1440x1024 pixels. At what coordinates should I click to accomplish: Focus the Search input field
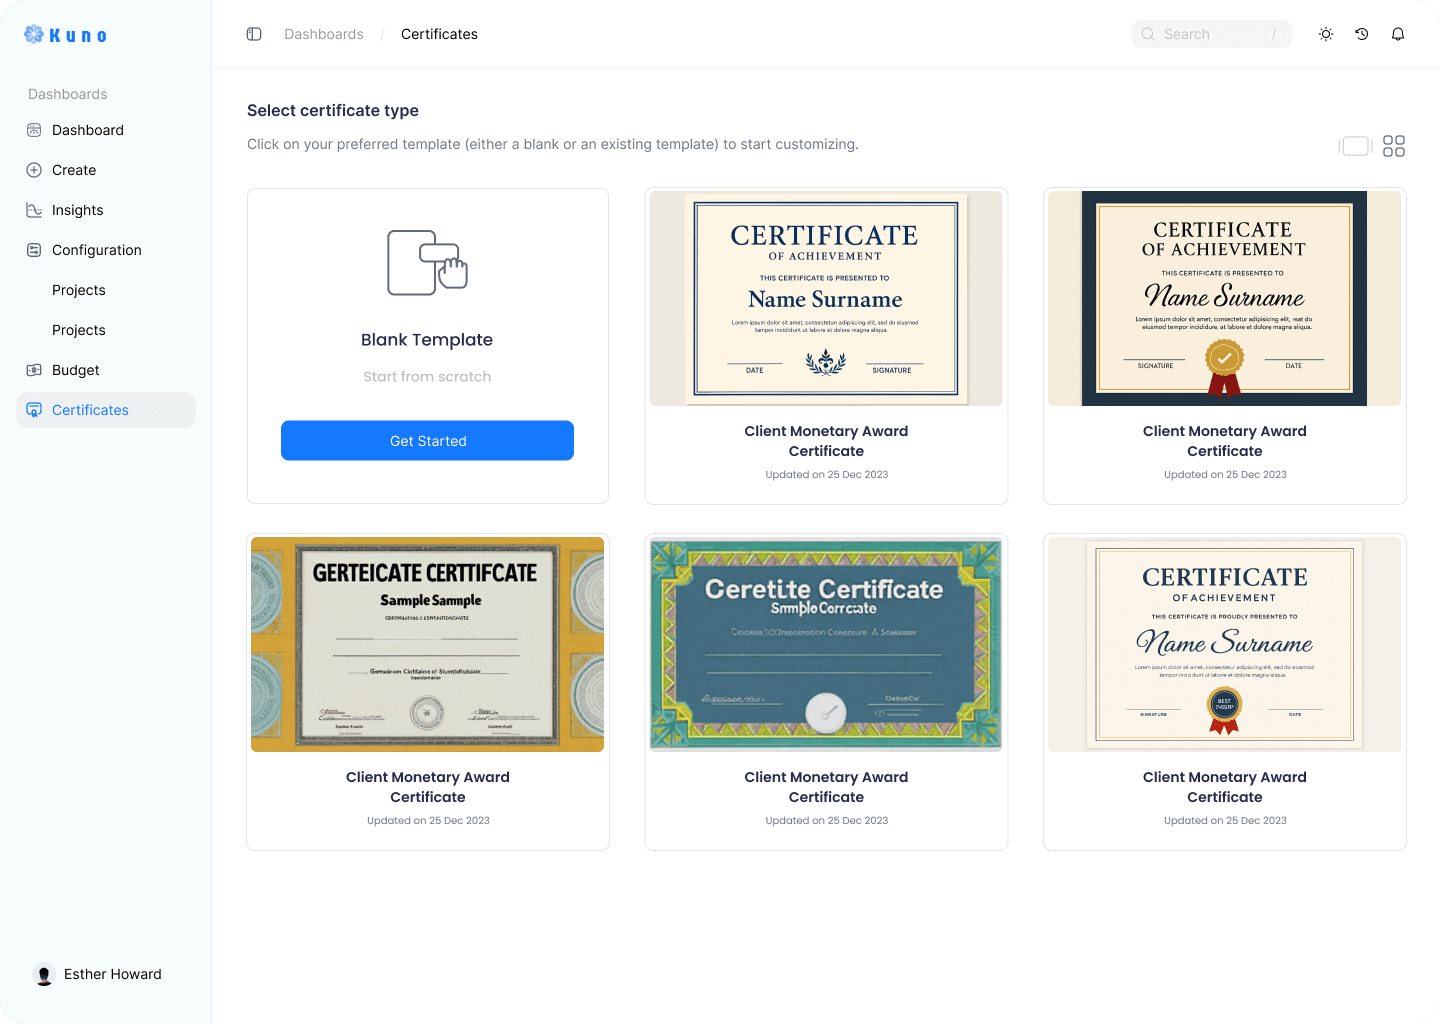tap(1212, 34)
